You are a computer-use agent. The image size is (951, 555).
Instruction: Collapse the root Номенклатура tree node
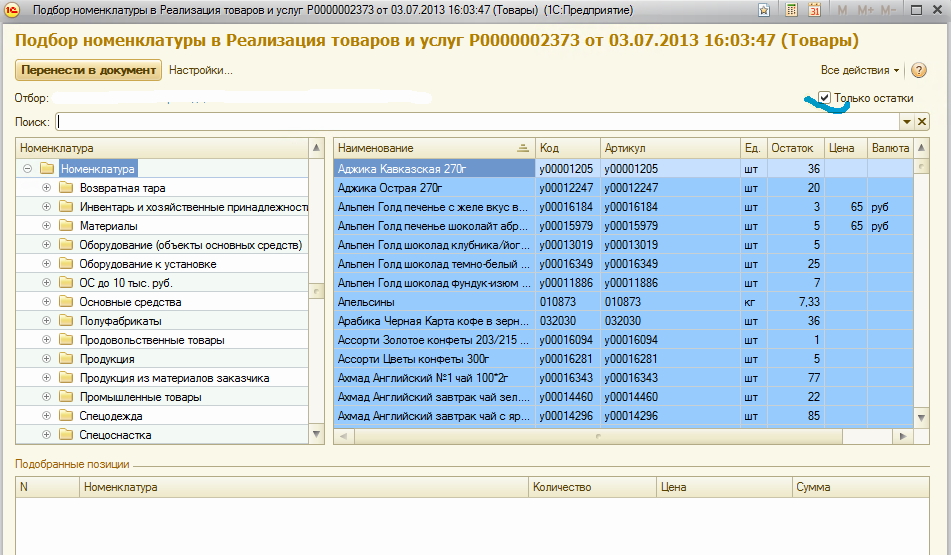click(x=27, y=169)
